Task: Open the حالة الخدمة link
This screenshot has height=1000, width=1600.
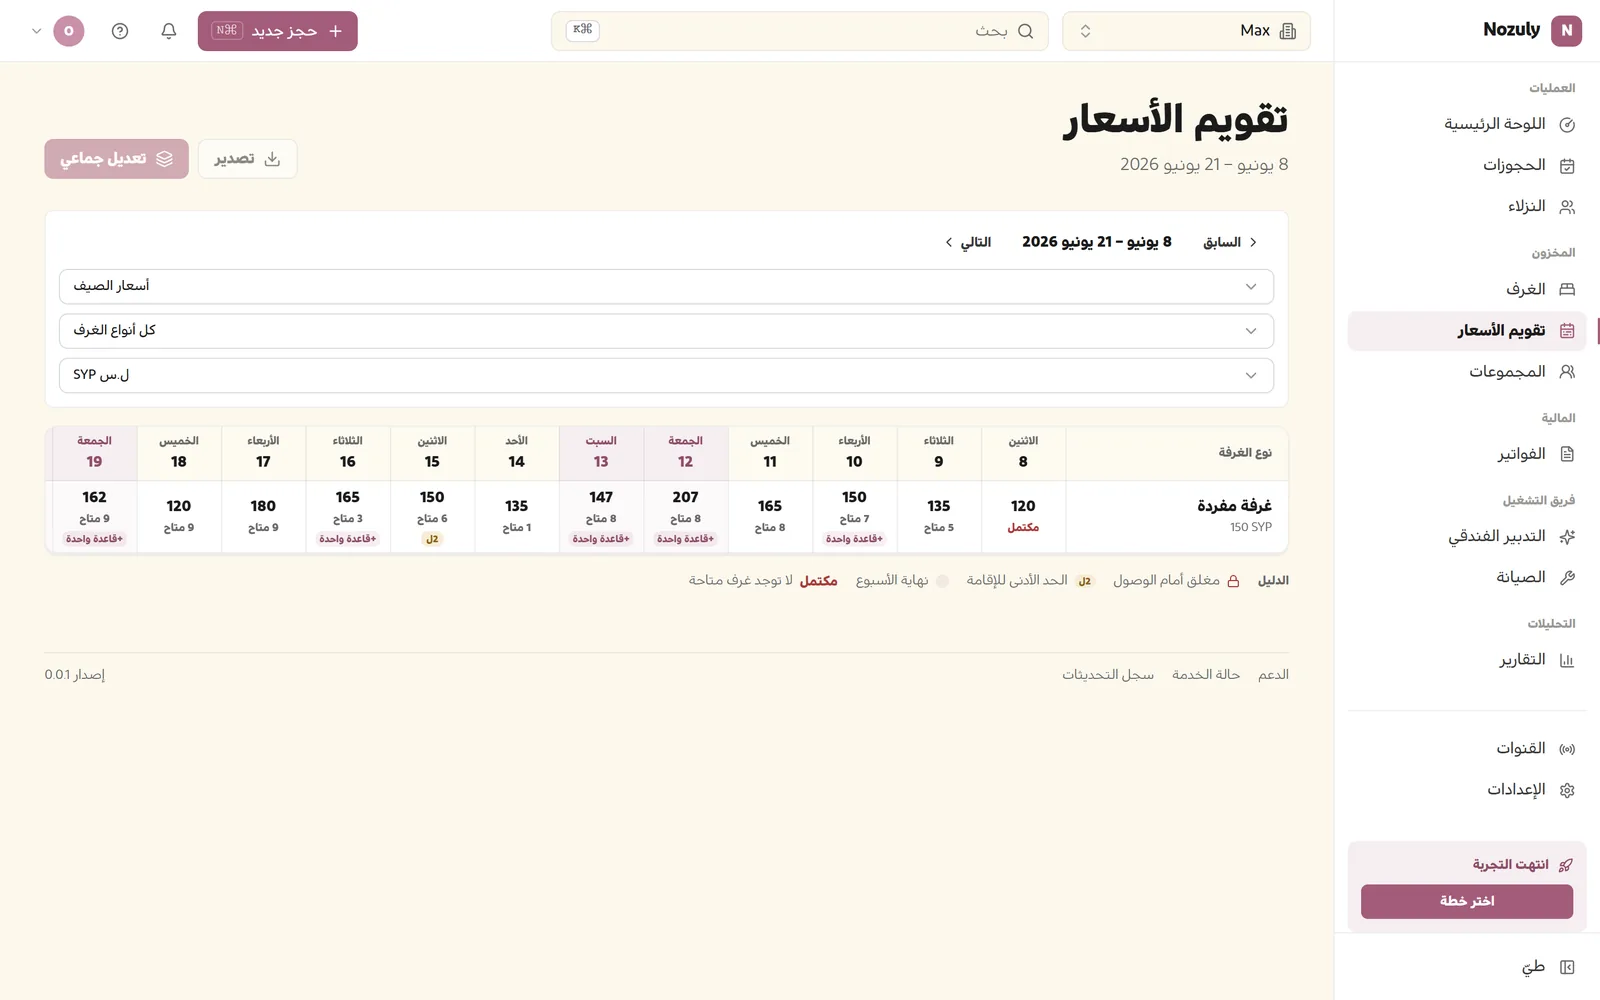Action: pyautogui.click(x=1206, y=675)
